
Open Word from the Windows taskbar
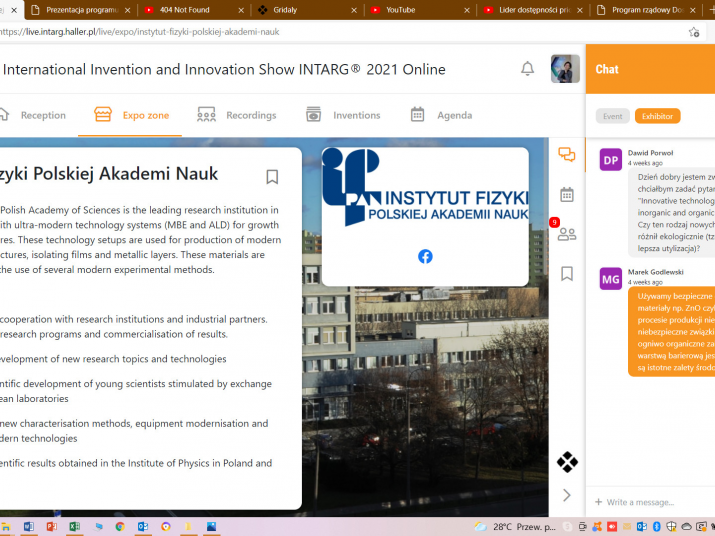[28, 526]
